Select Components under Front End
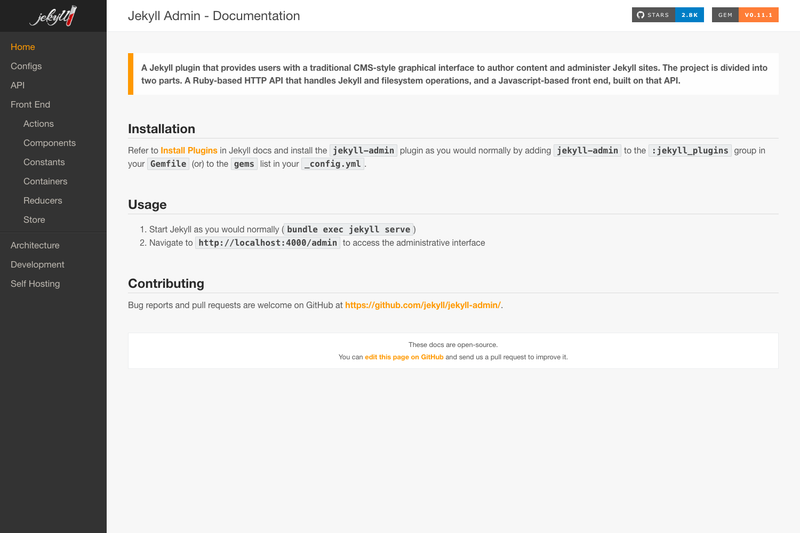This screenshot has width=800, height=533. point(49,143)
